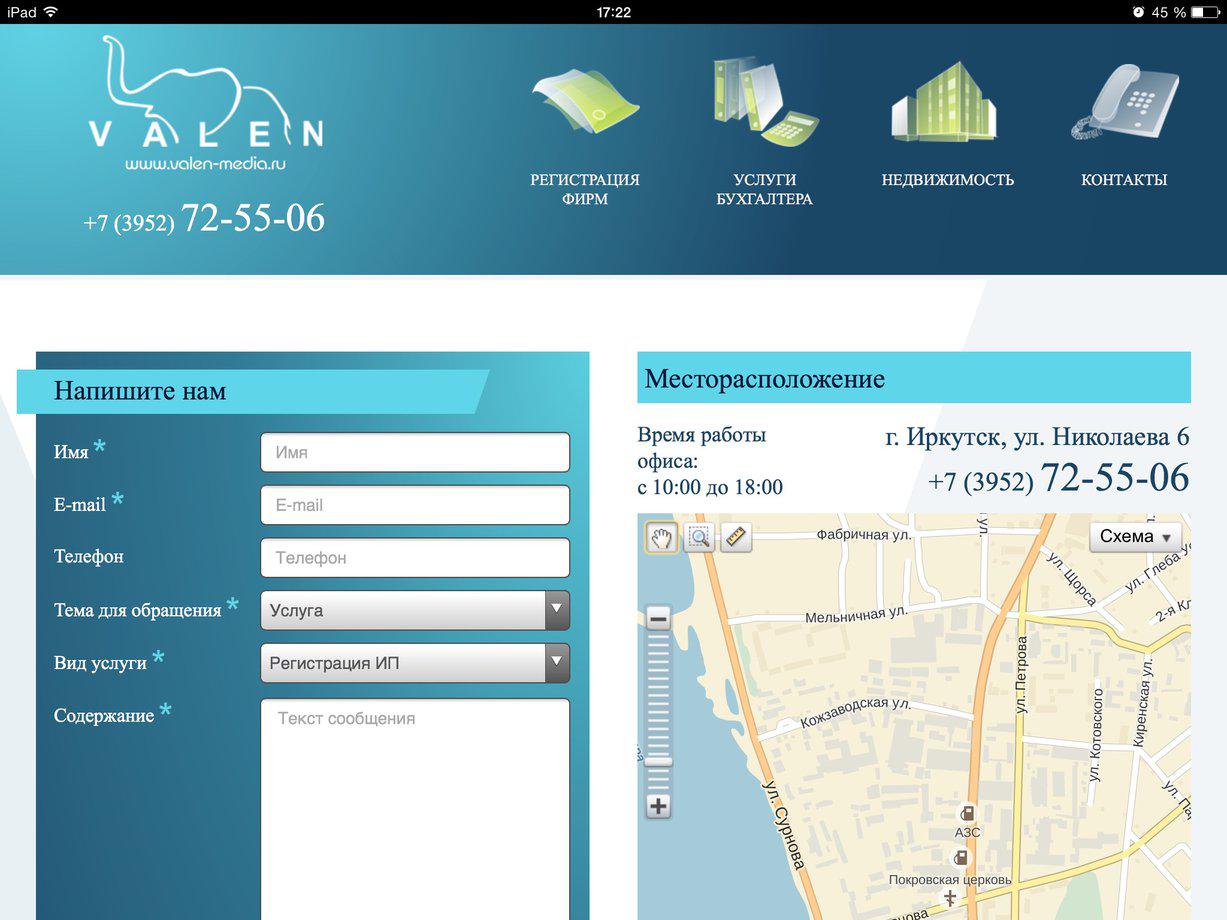Click the map zoom level slider handle
This screenshot has width=1227, height=920.
(658, 762)
